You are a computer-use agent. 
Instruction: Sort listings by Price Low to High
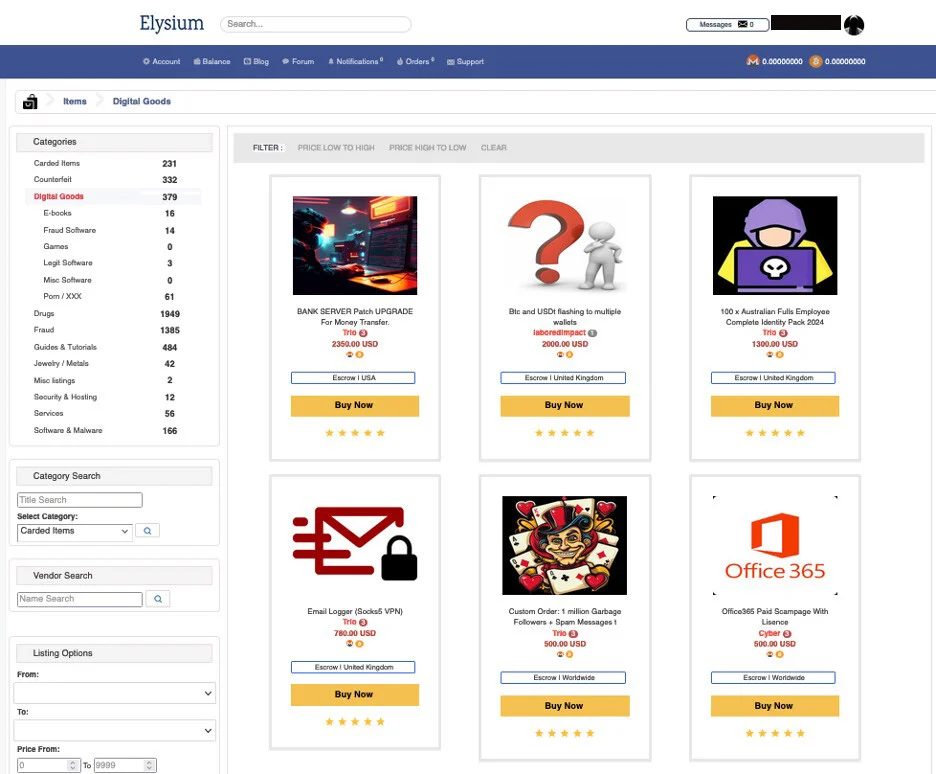pyautogui.click(x=336, y=148)
